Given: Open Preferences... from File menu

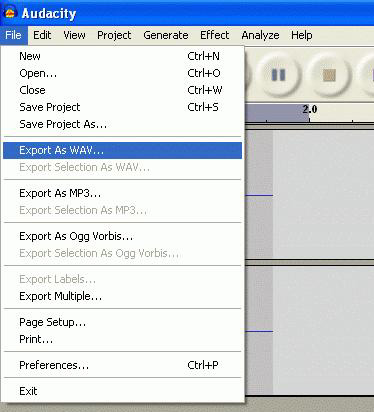Looking at the screenshot, I should tap(123, 365).
